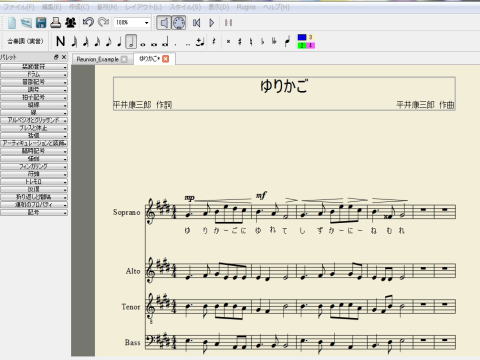The height and width of the screenshot is (360, 480).
Task: Expand the 連桁のプロパティ beam properties palette
Action: coord(34,205)
